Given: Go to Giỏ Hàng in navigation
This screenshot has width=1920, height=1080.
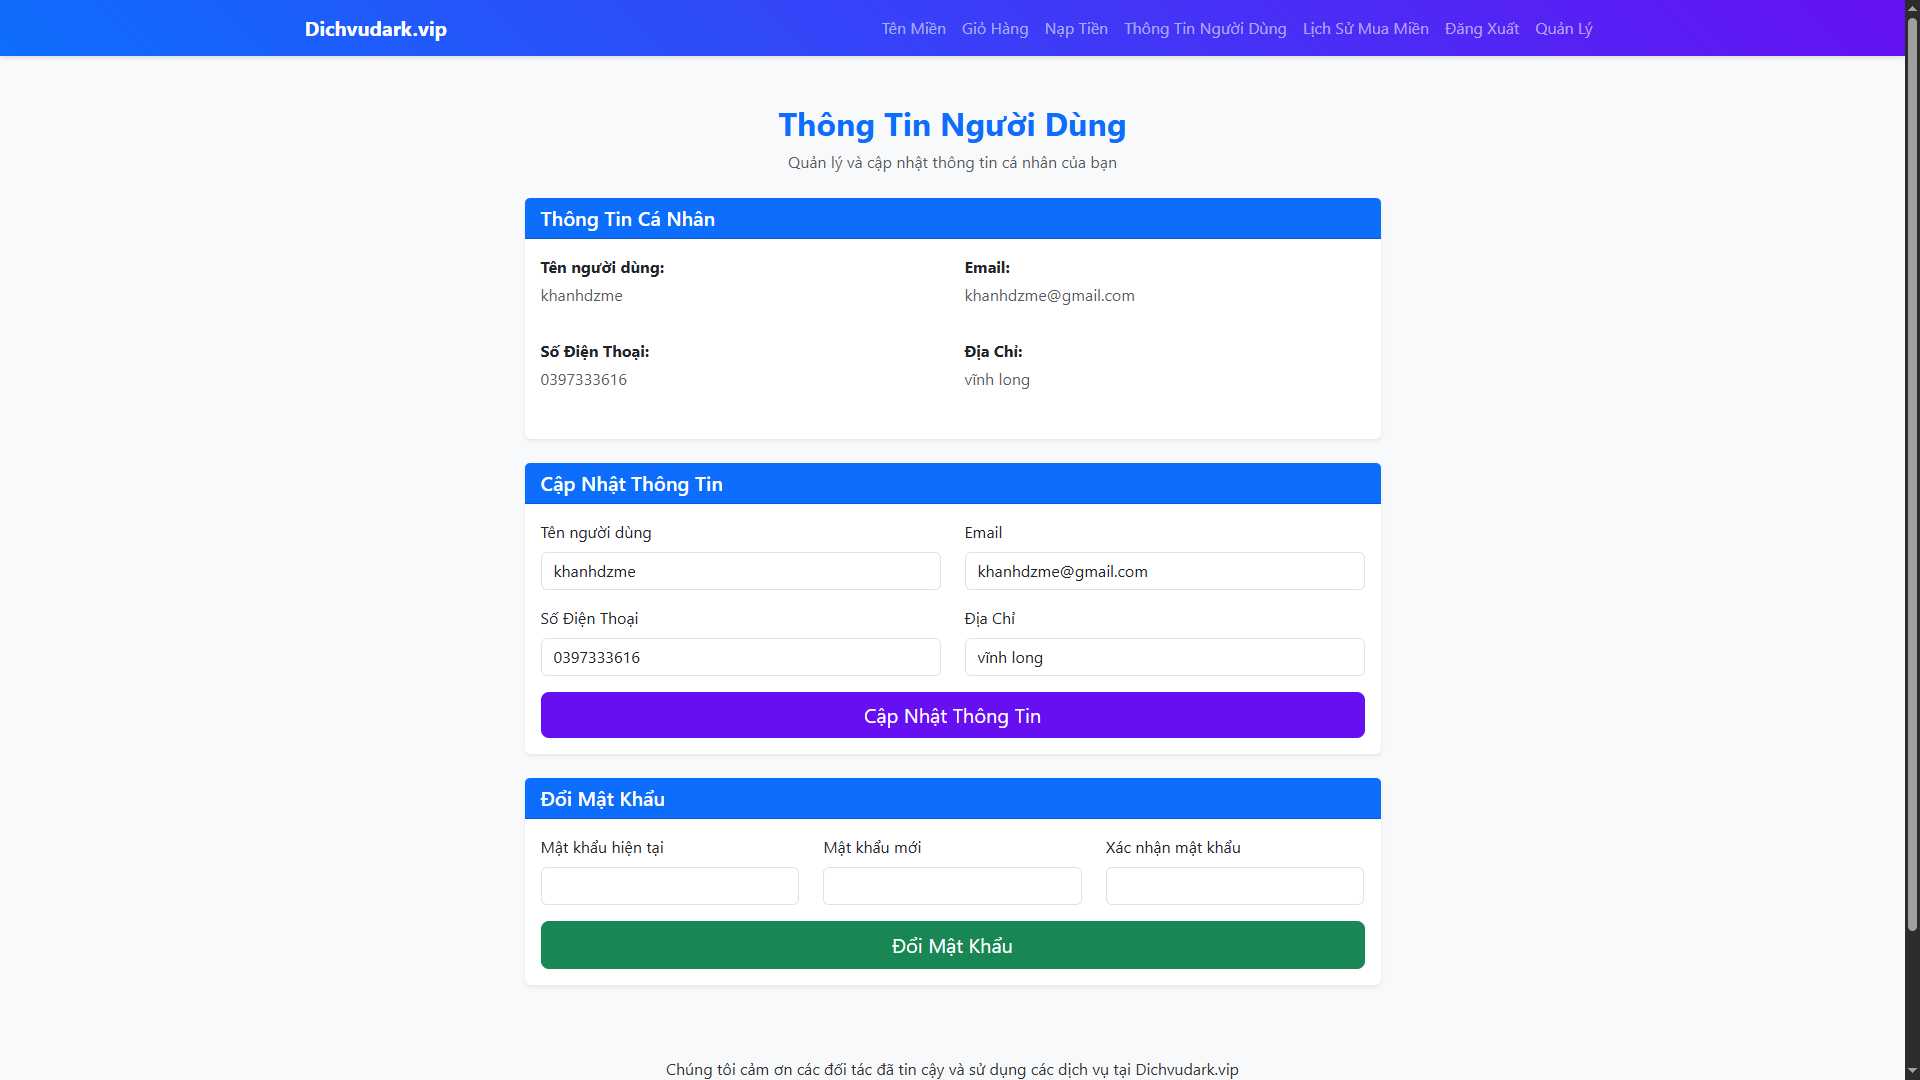Looking at the screenshot, I should coord(994,29).
